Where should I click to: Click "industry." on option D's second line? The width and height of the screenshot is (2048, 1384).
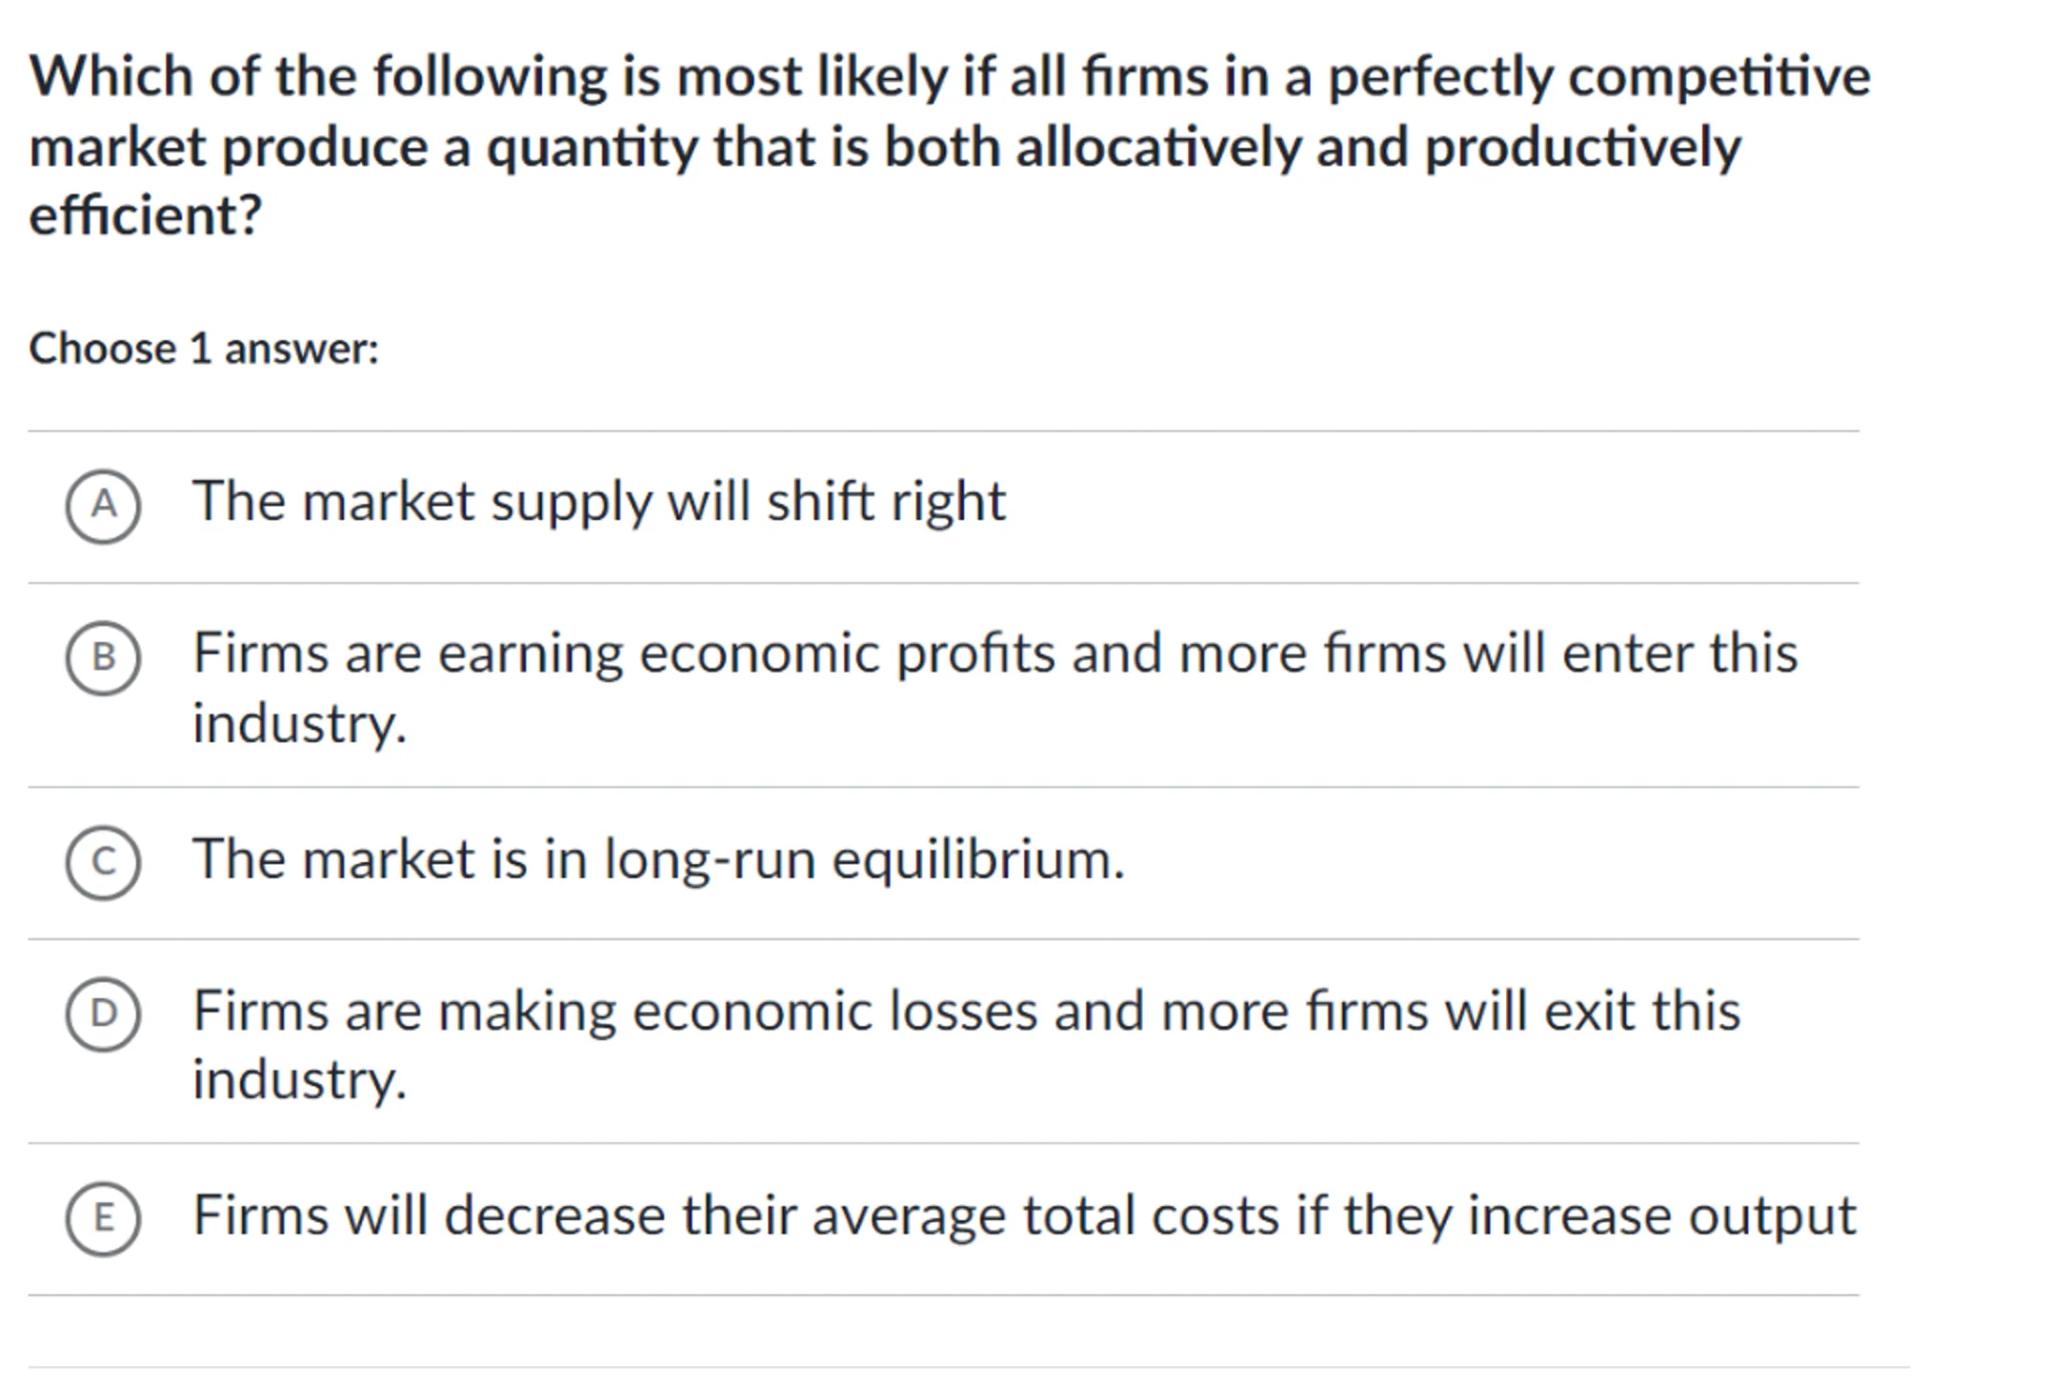coord(299,1080)
